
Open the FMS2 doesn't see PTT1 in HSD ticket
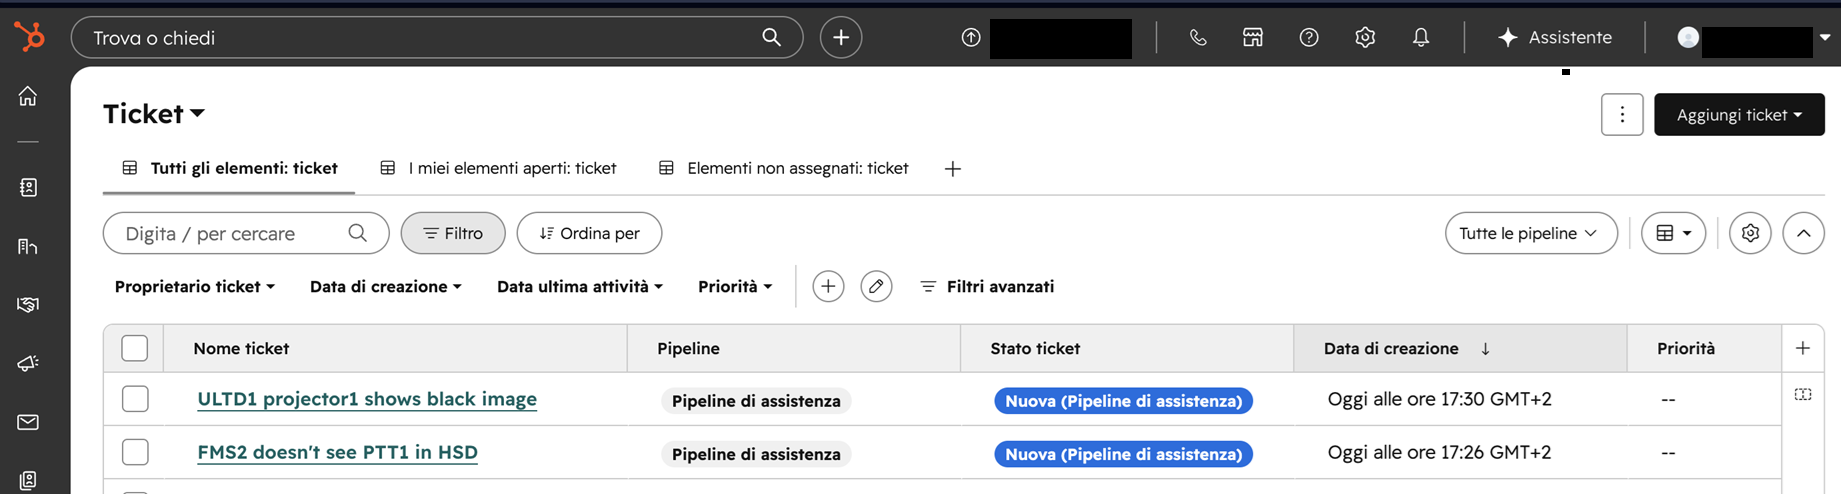coord(337,452)
